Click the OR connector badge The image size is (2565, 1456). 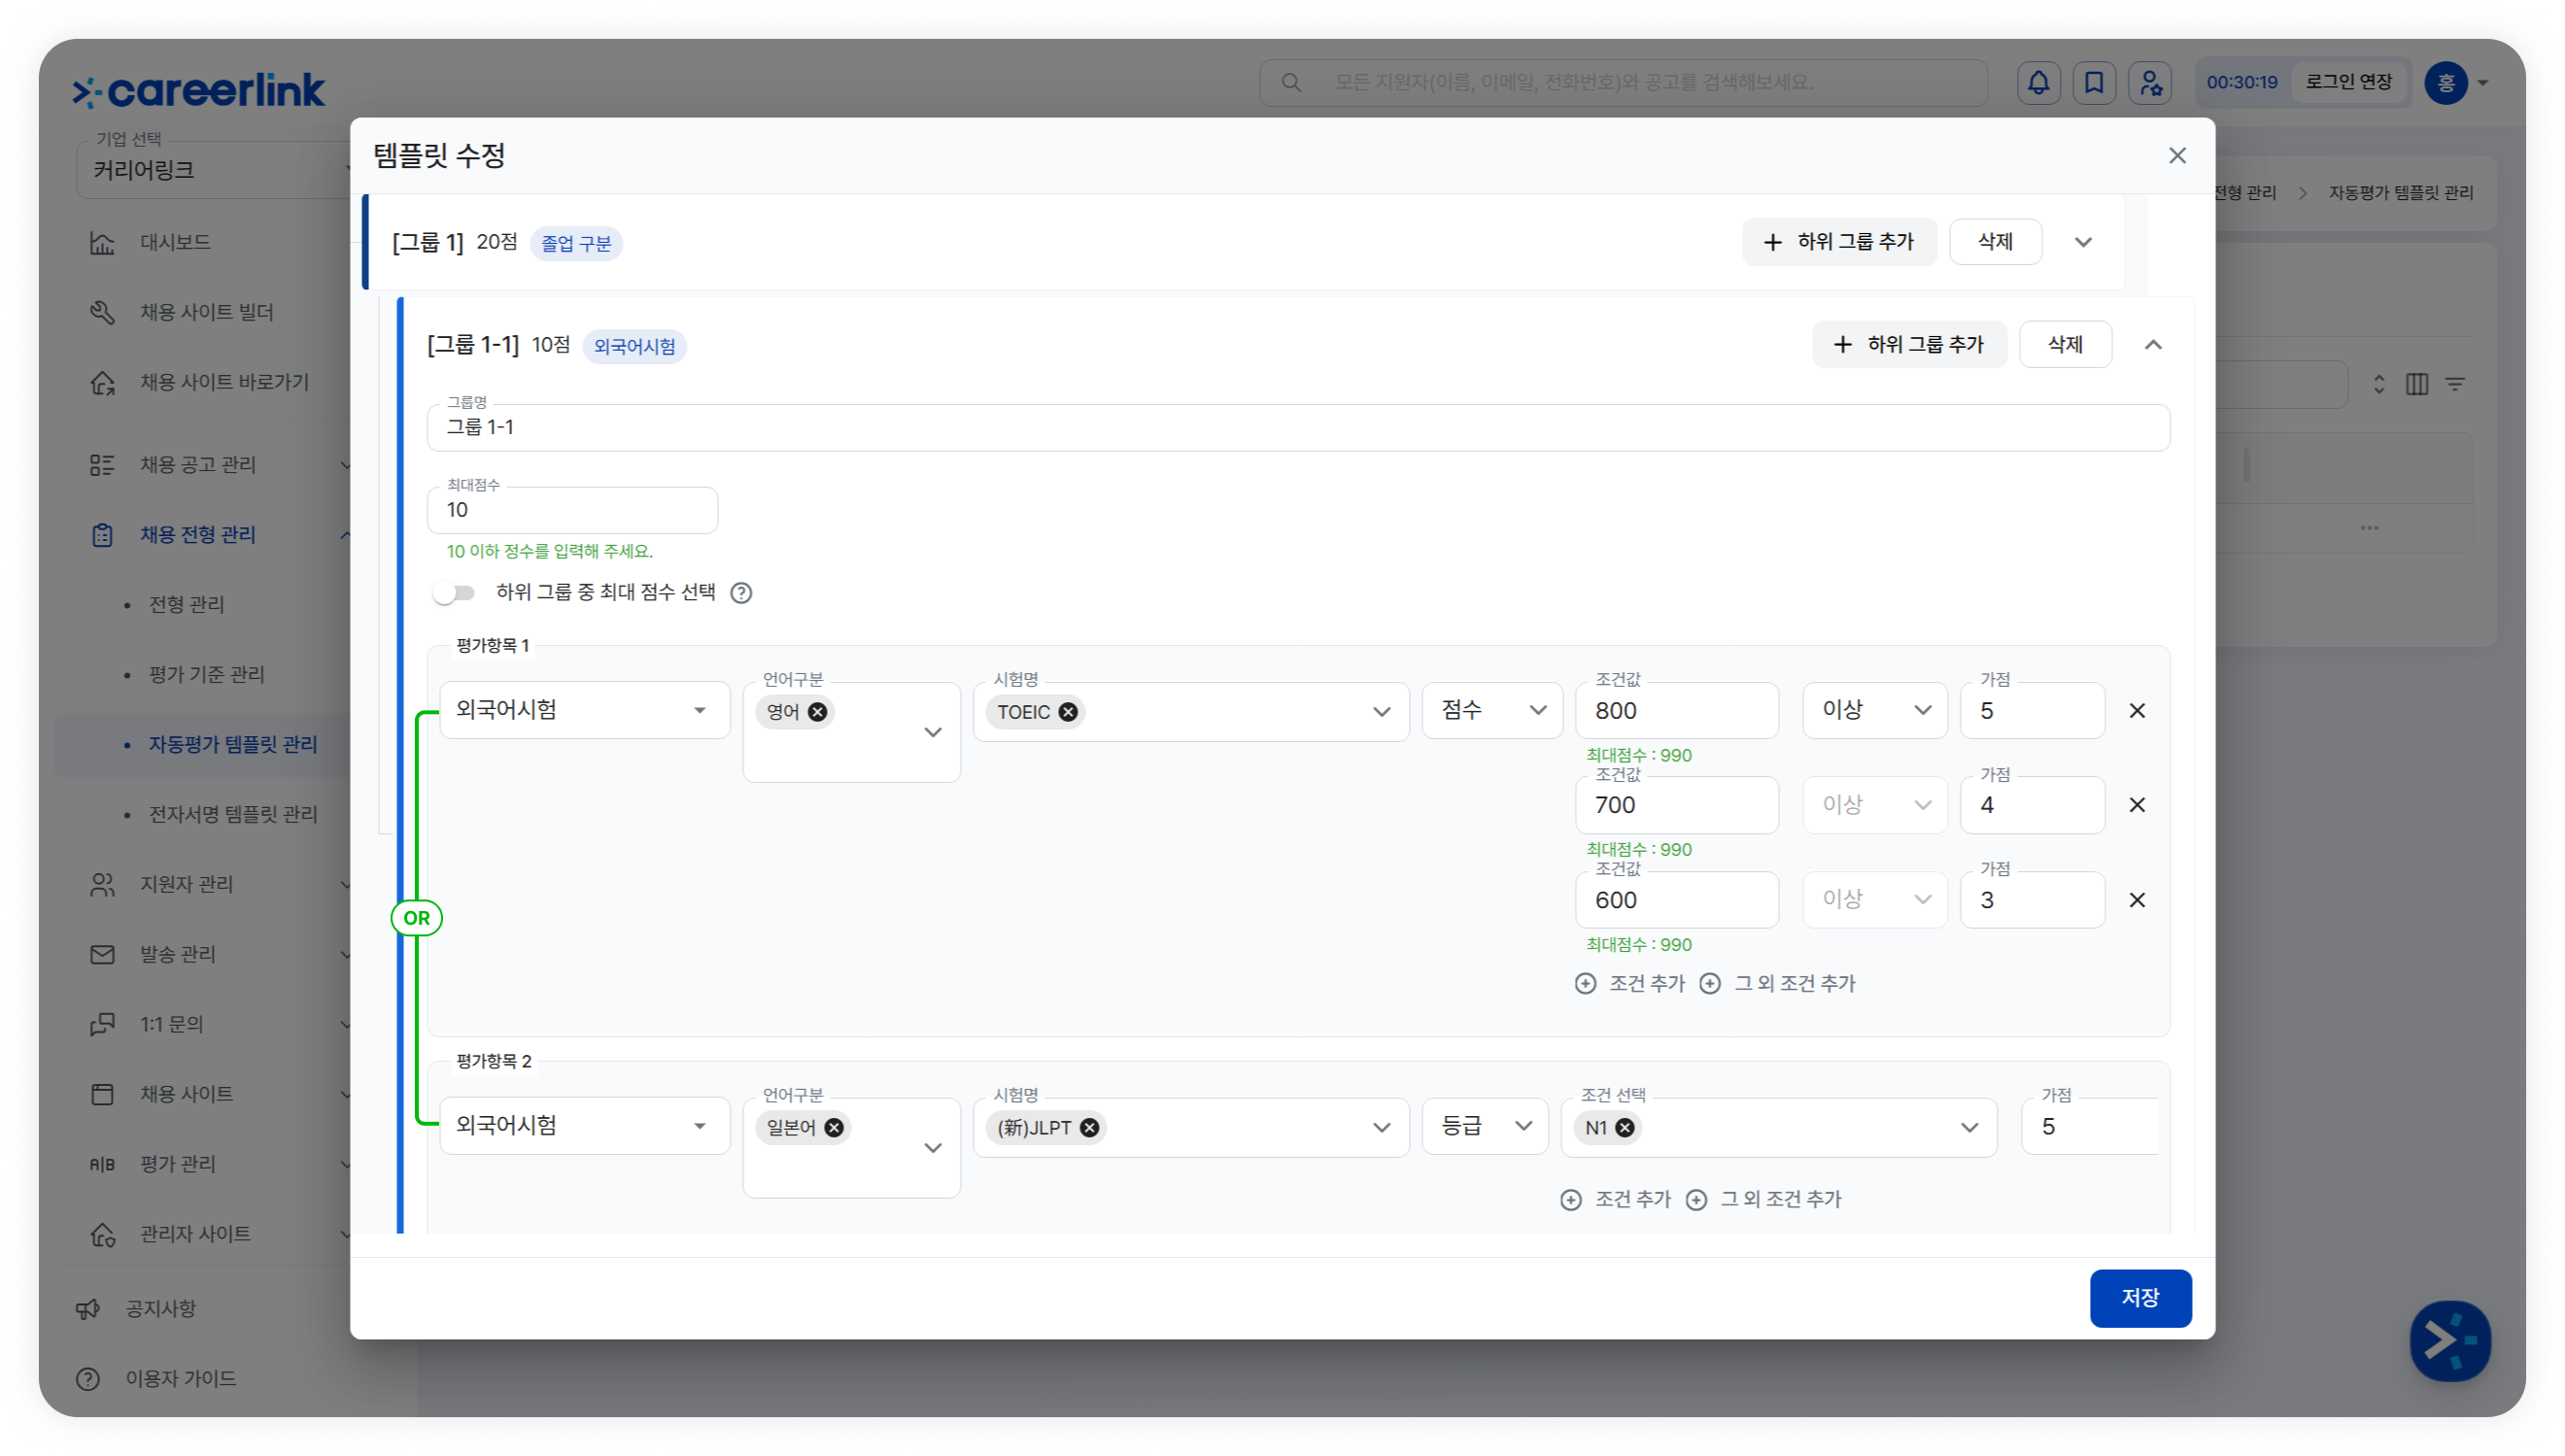416,918
